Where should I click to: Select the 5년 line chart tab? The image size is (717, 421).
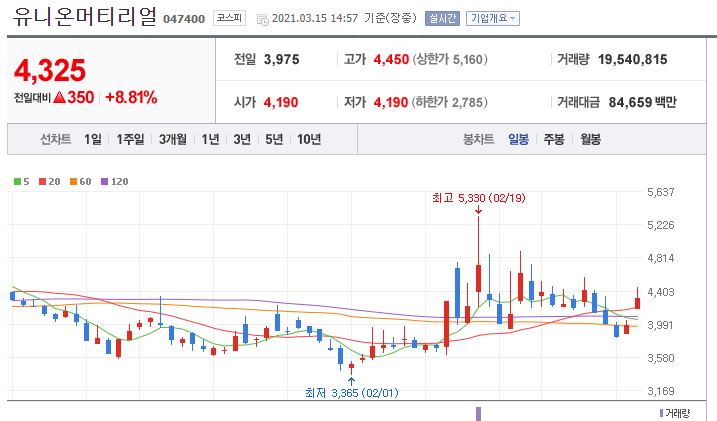(x=274, y=139)
